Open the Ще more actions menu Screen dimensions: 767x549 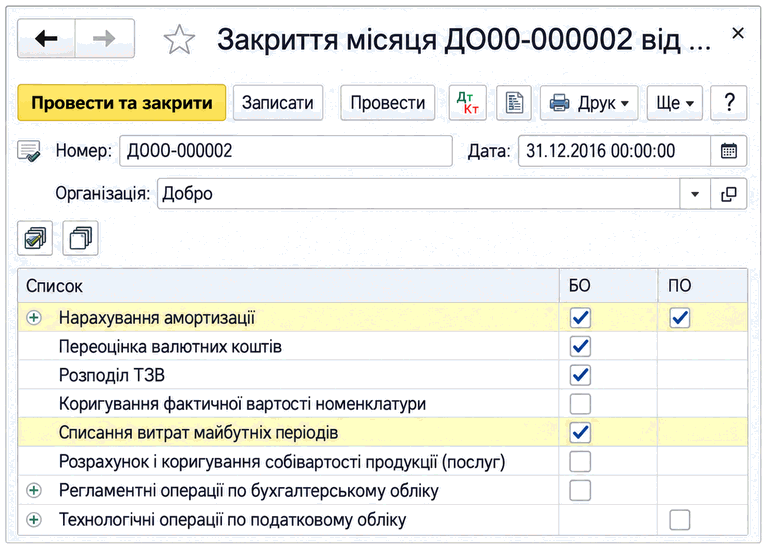coord(675,103)
